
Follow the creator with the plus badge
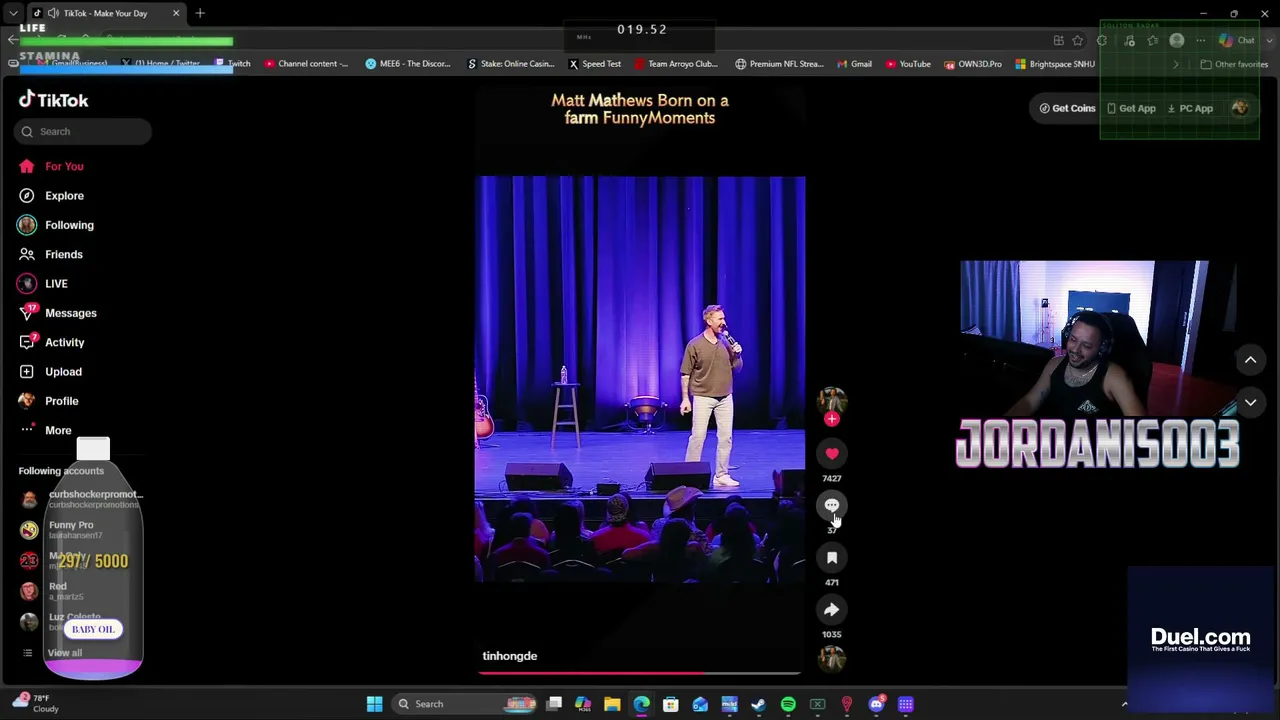832,419
